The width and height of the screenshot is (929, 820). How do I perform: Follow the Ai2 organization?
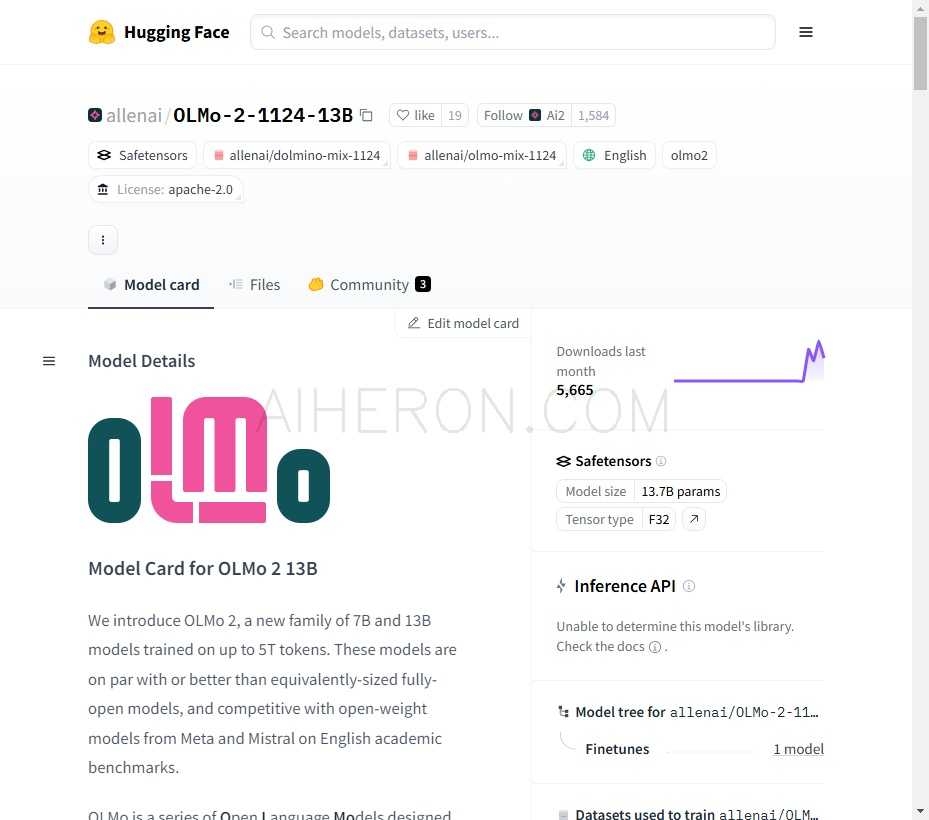click(x=523, y=115)
